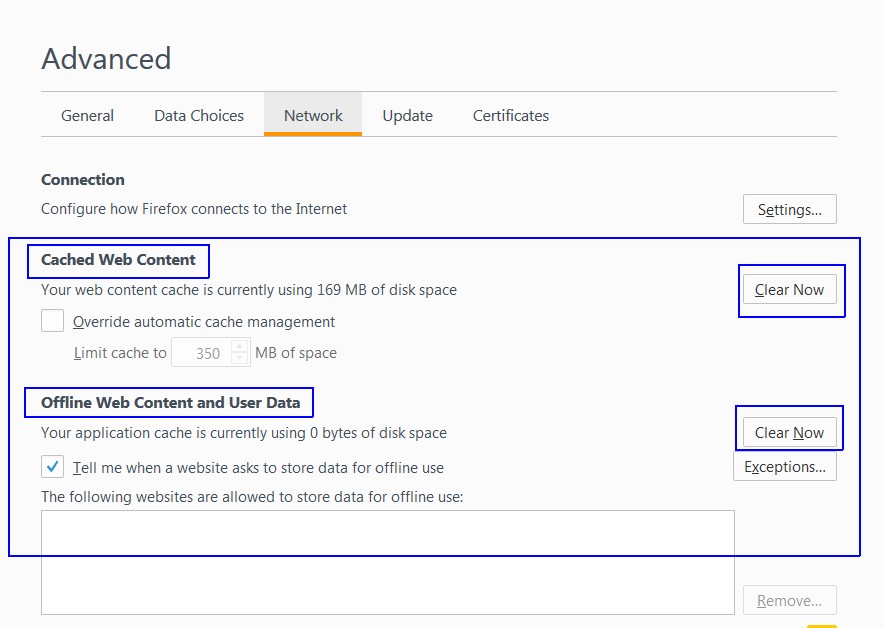Select the Network tab
This screenshot has width=884, height=628.
pos(313,115)
